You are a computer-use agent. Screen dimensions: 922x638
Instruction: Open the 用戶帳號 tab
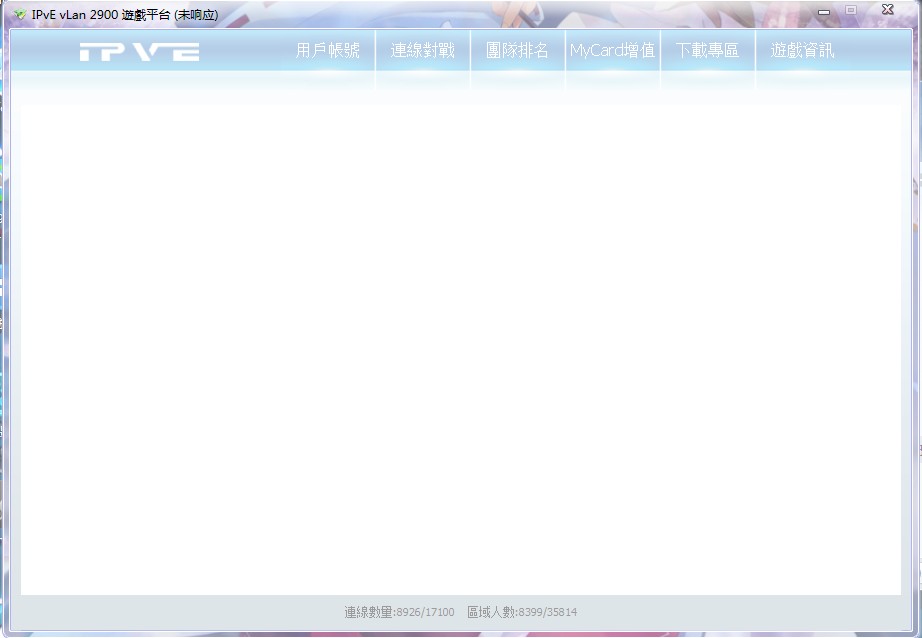[x=328, y=51]
